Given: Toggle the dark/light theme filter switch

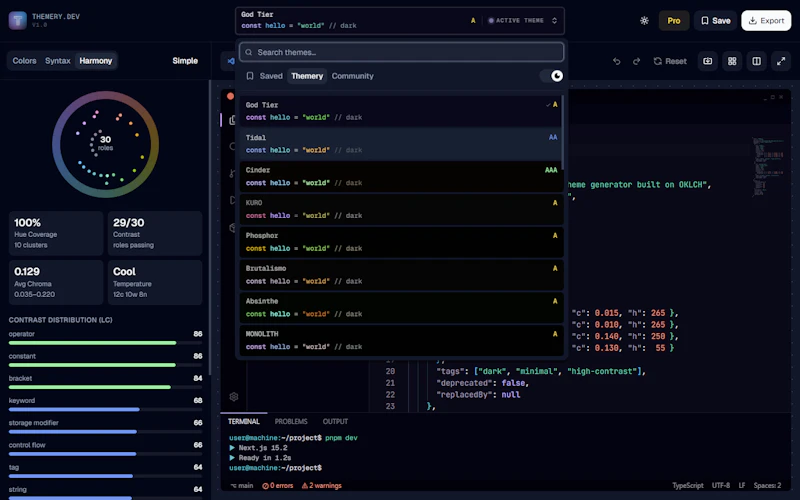Looking at the screenshot, I should pos(552,76).
